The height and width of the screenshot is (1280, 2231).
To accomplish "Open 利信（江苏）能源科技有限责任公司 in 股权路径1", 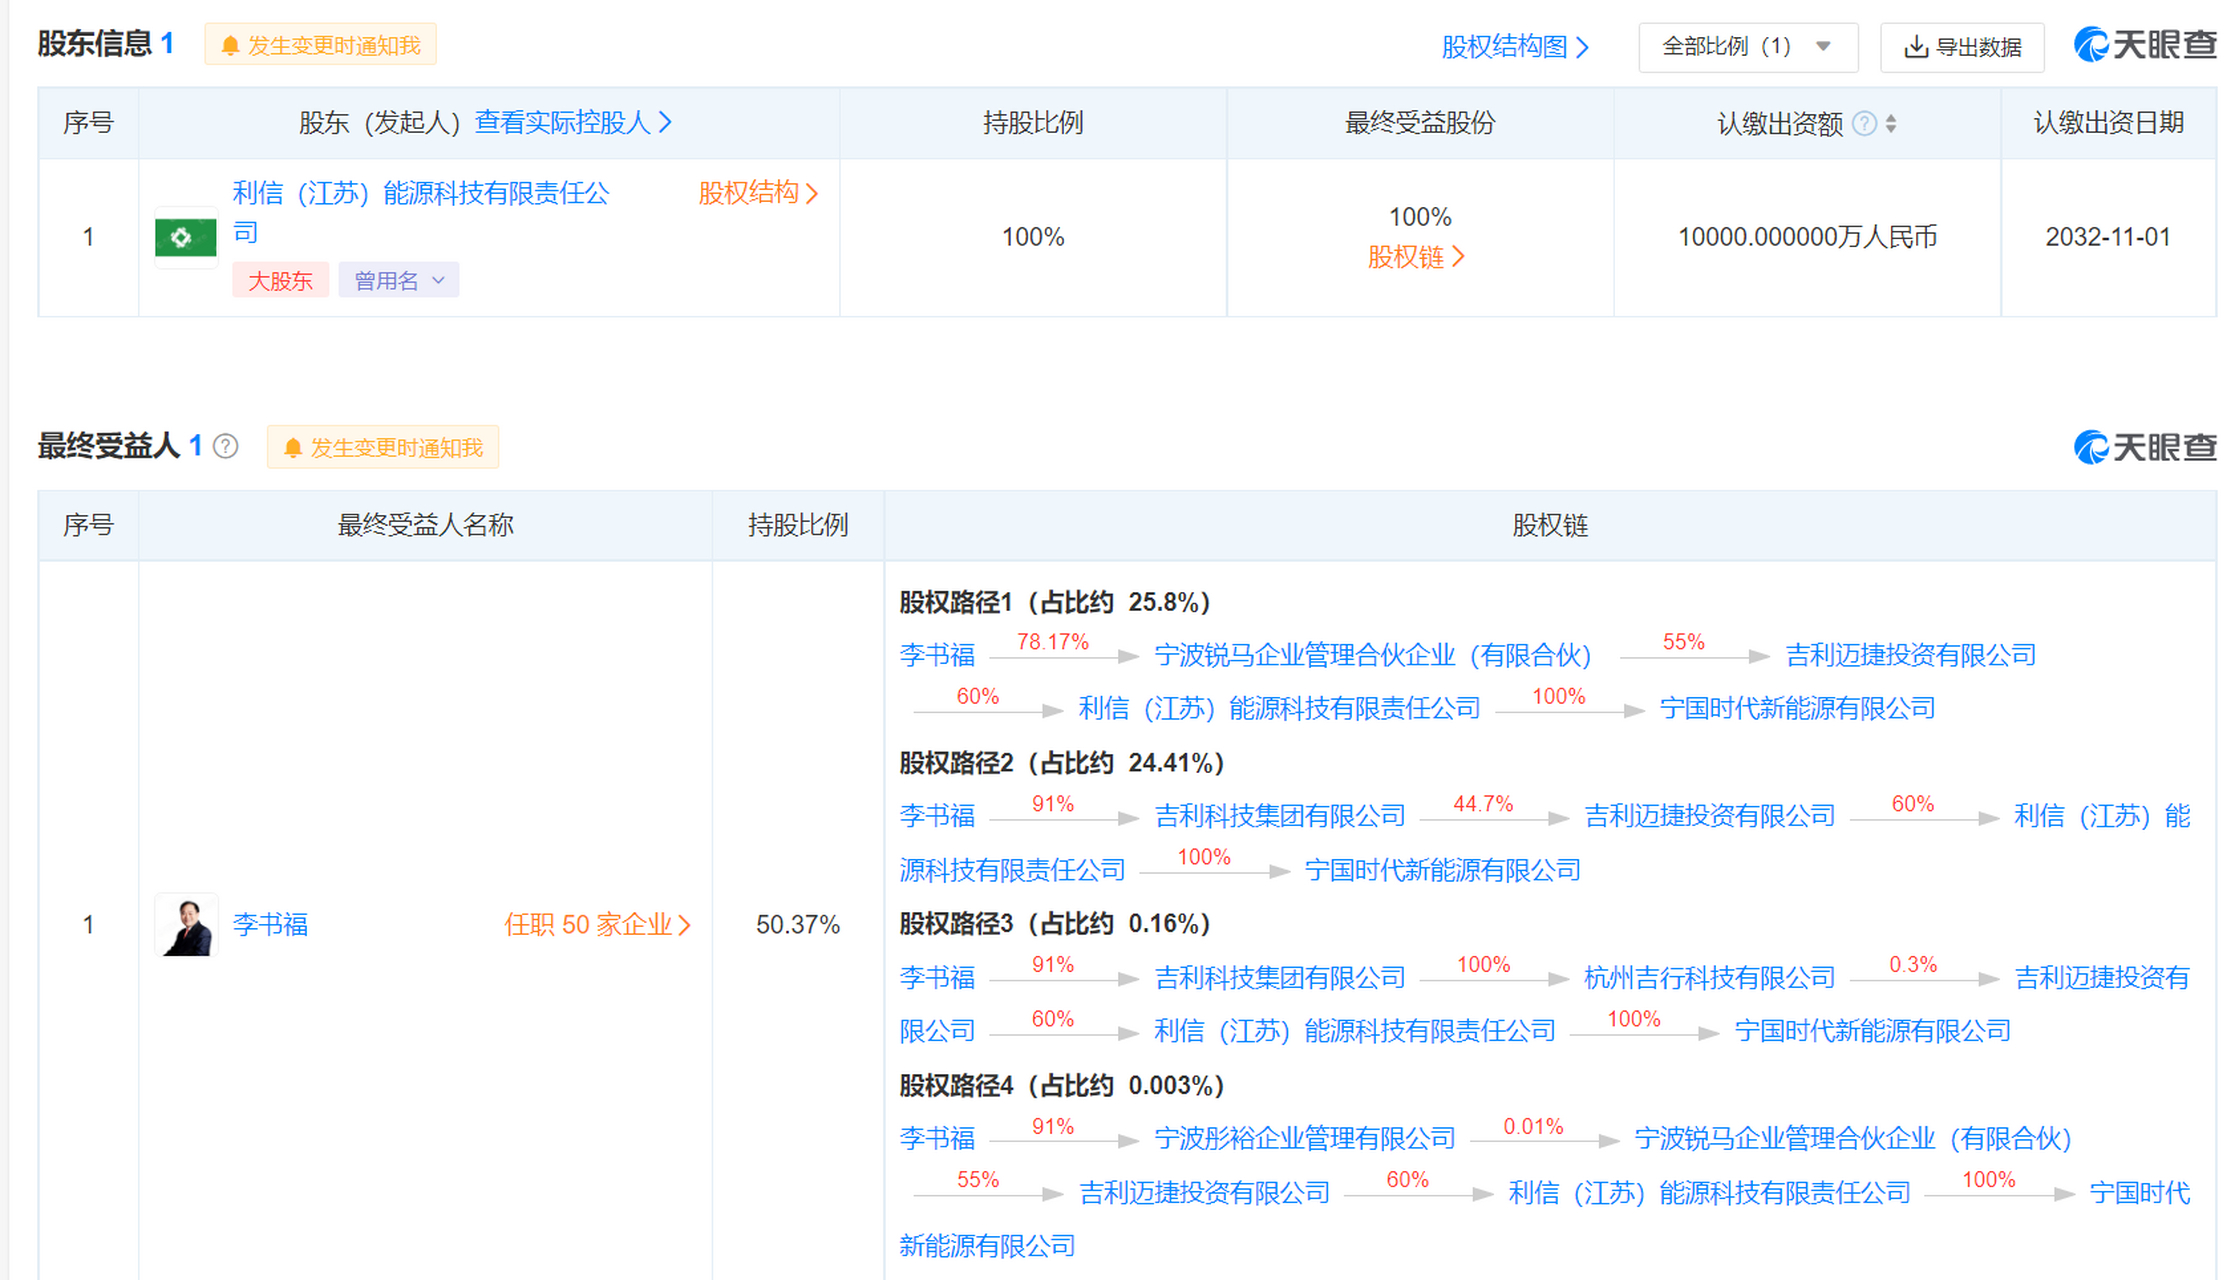I will tap(1279, 709).
